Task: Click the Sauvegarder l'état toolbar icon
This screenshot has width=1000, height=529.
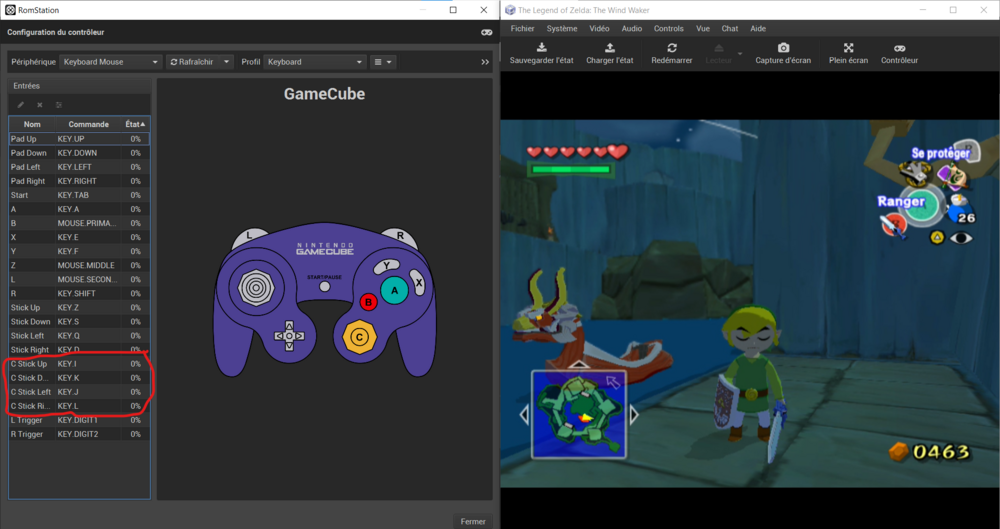Action: 541,48
